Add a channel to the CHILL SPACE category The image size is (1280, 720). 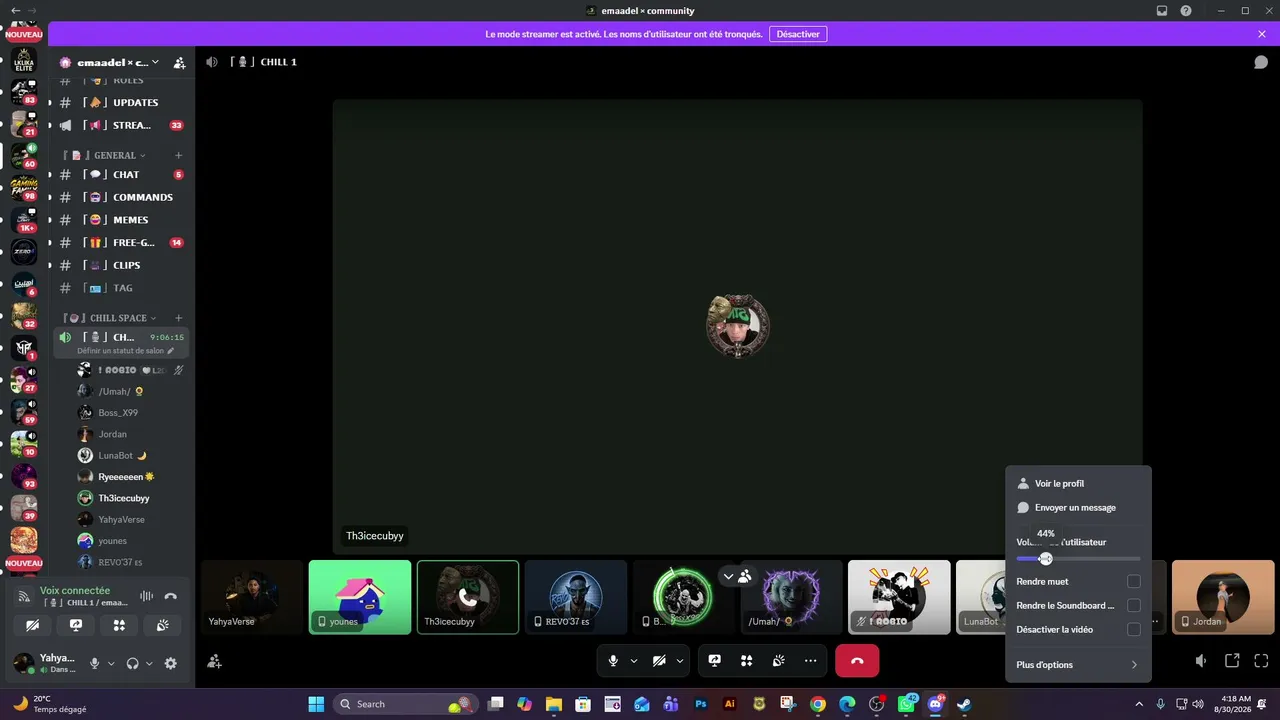[179, 318]
